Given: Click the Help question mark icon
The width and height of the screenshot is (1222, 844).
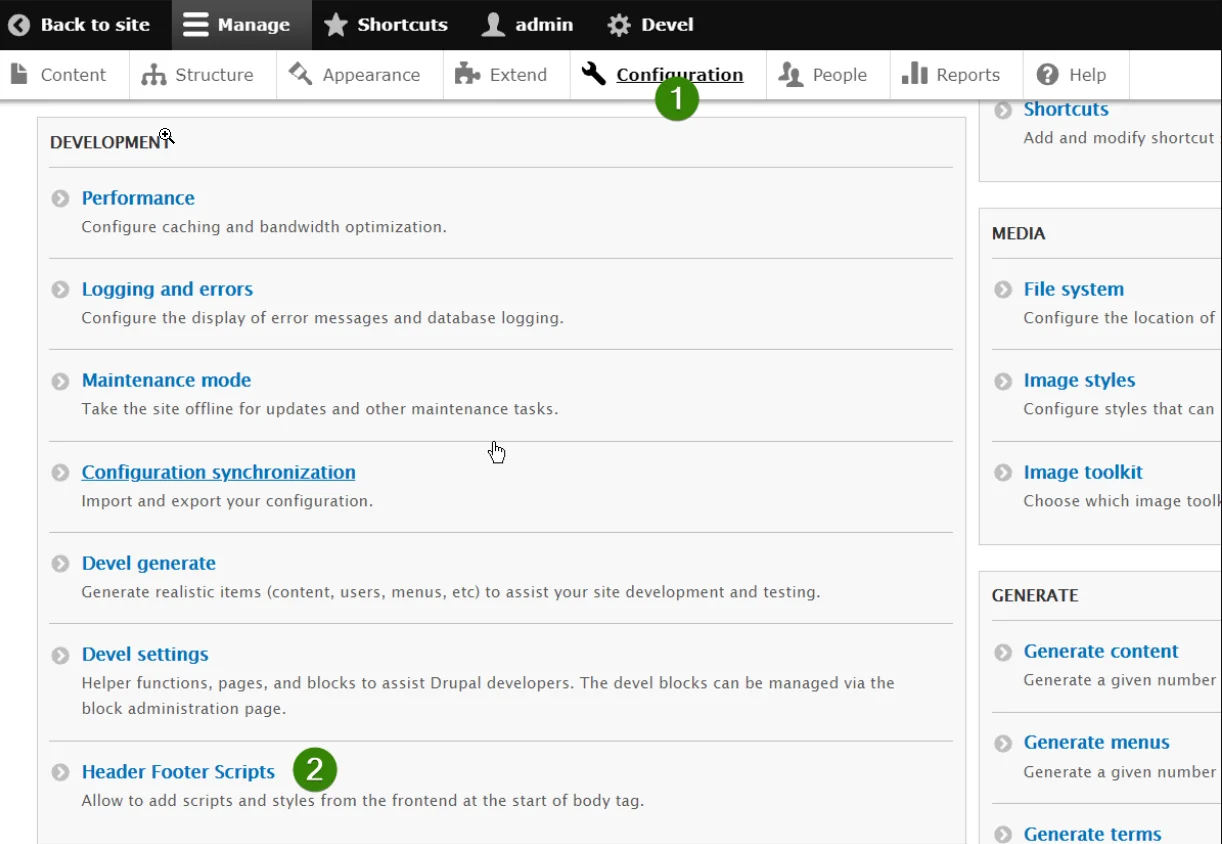Looking at the screenshot, I should point(1046,73).
